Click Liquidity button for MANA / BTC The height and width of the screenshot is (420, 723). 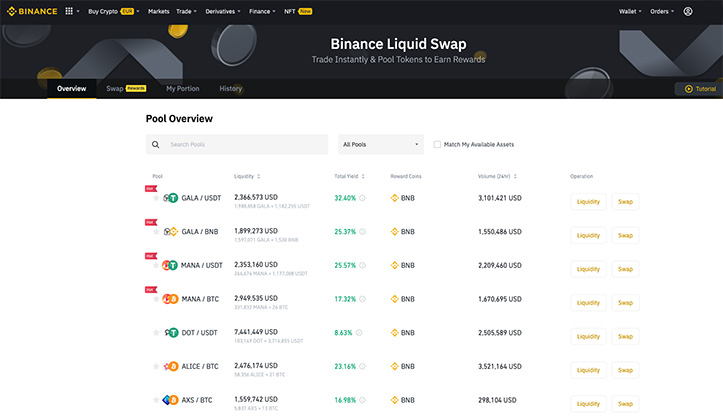(588, 302)
